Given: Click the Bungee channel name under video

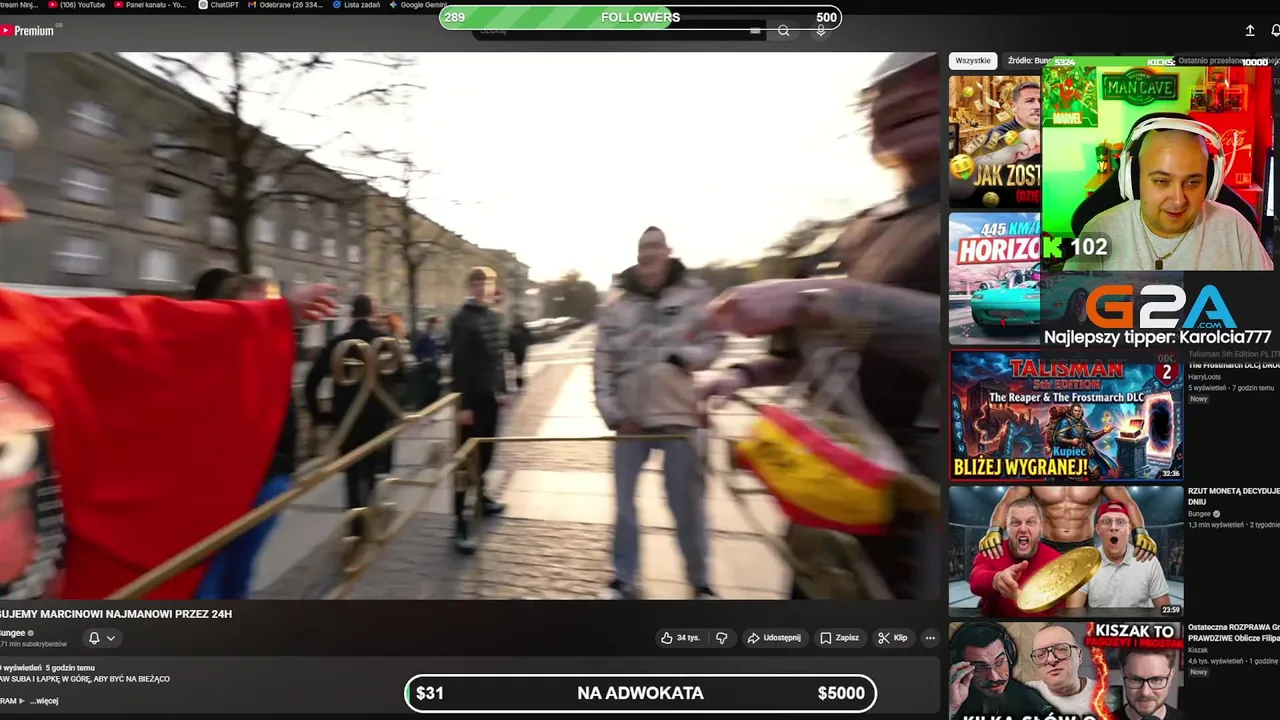Looking at the screenshot, I should point(14,633).
